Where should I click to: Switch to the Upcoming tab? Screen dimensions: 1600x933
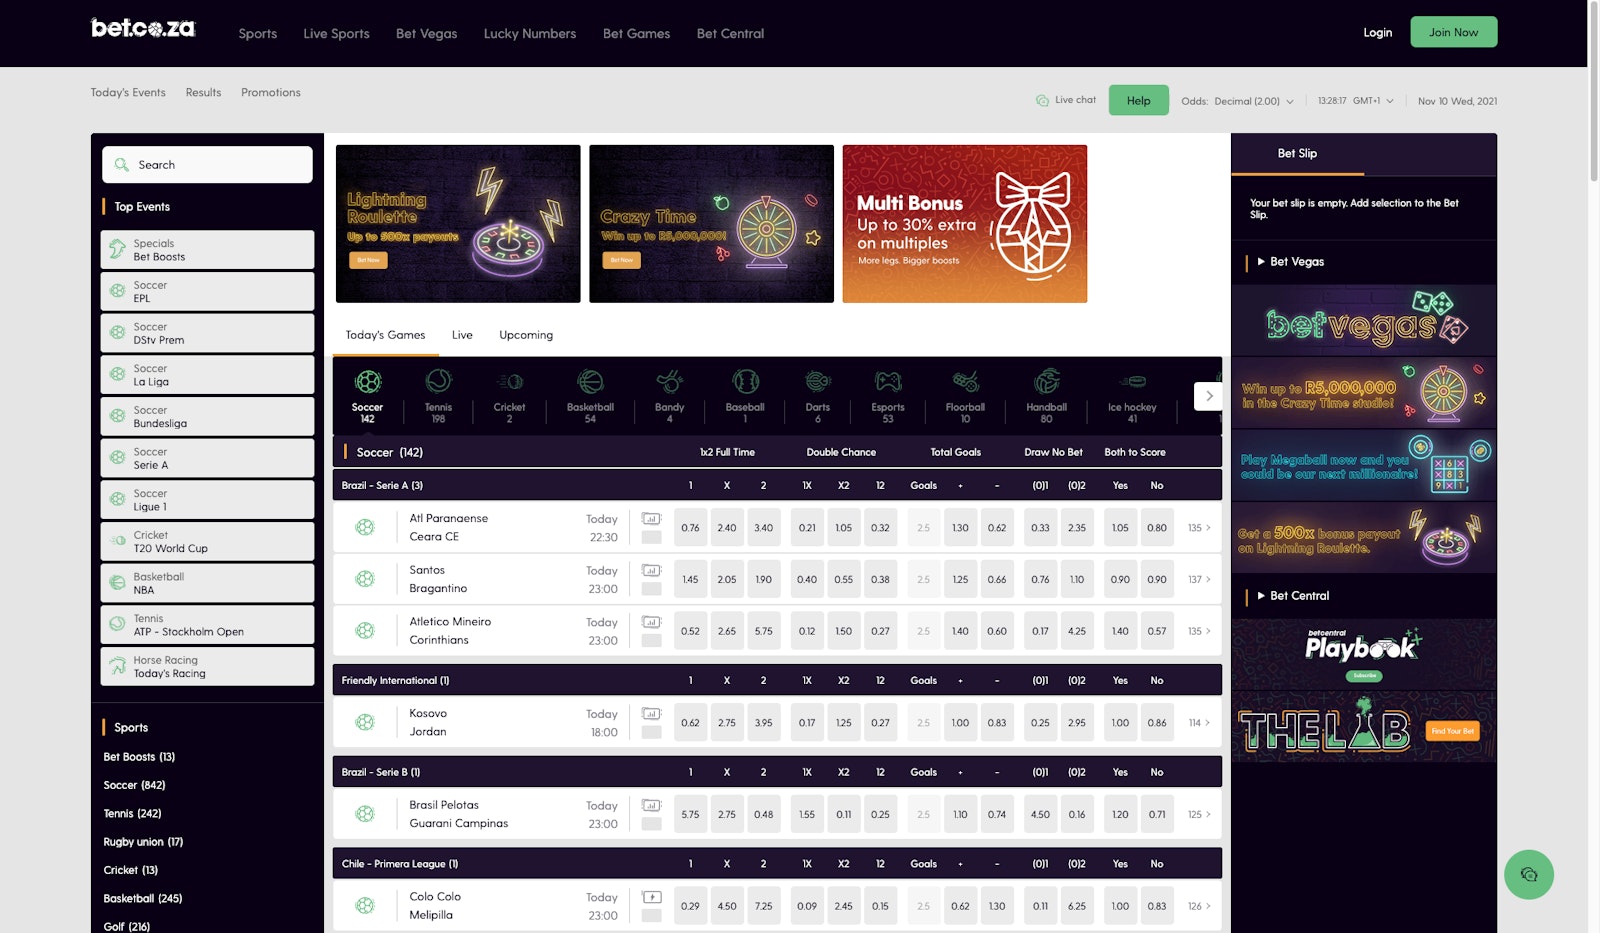coord(526,335)
